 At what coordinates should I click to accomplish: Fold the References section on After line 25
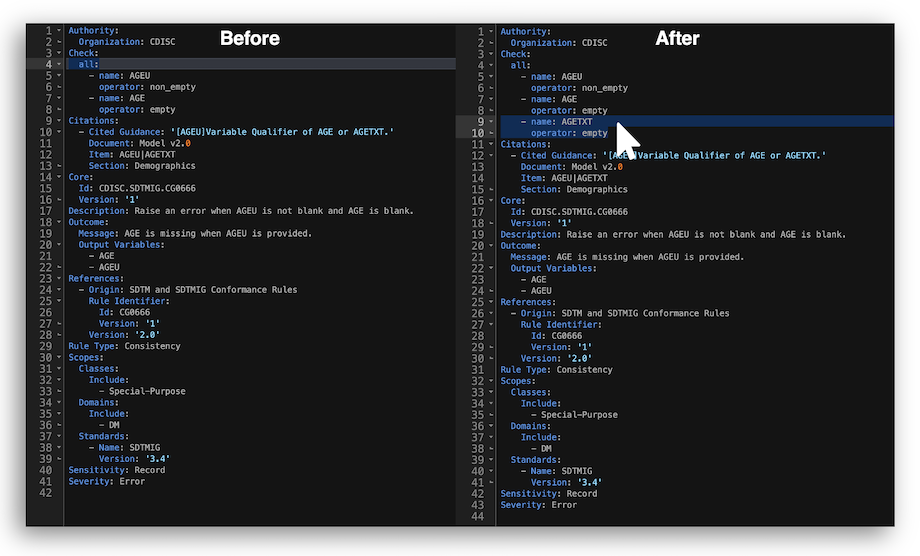[x=491, y=302]
